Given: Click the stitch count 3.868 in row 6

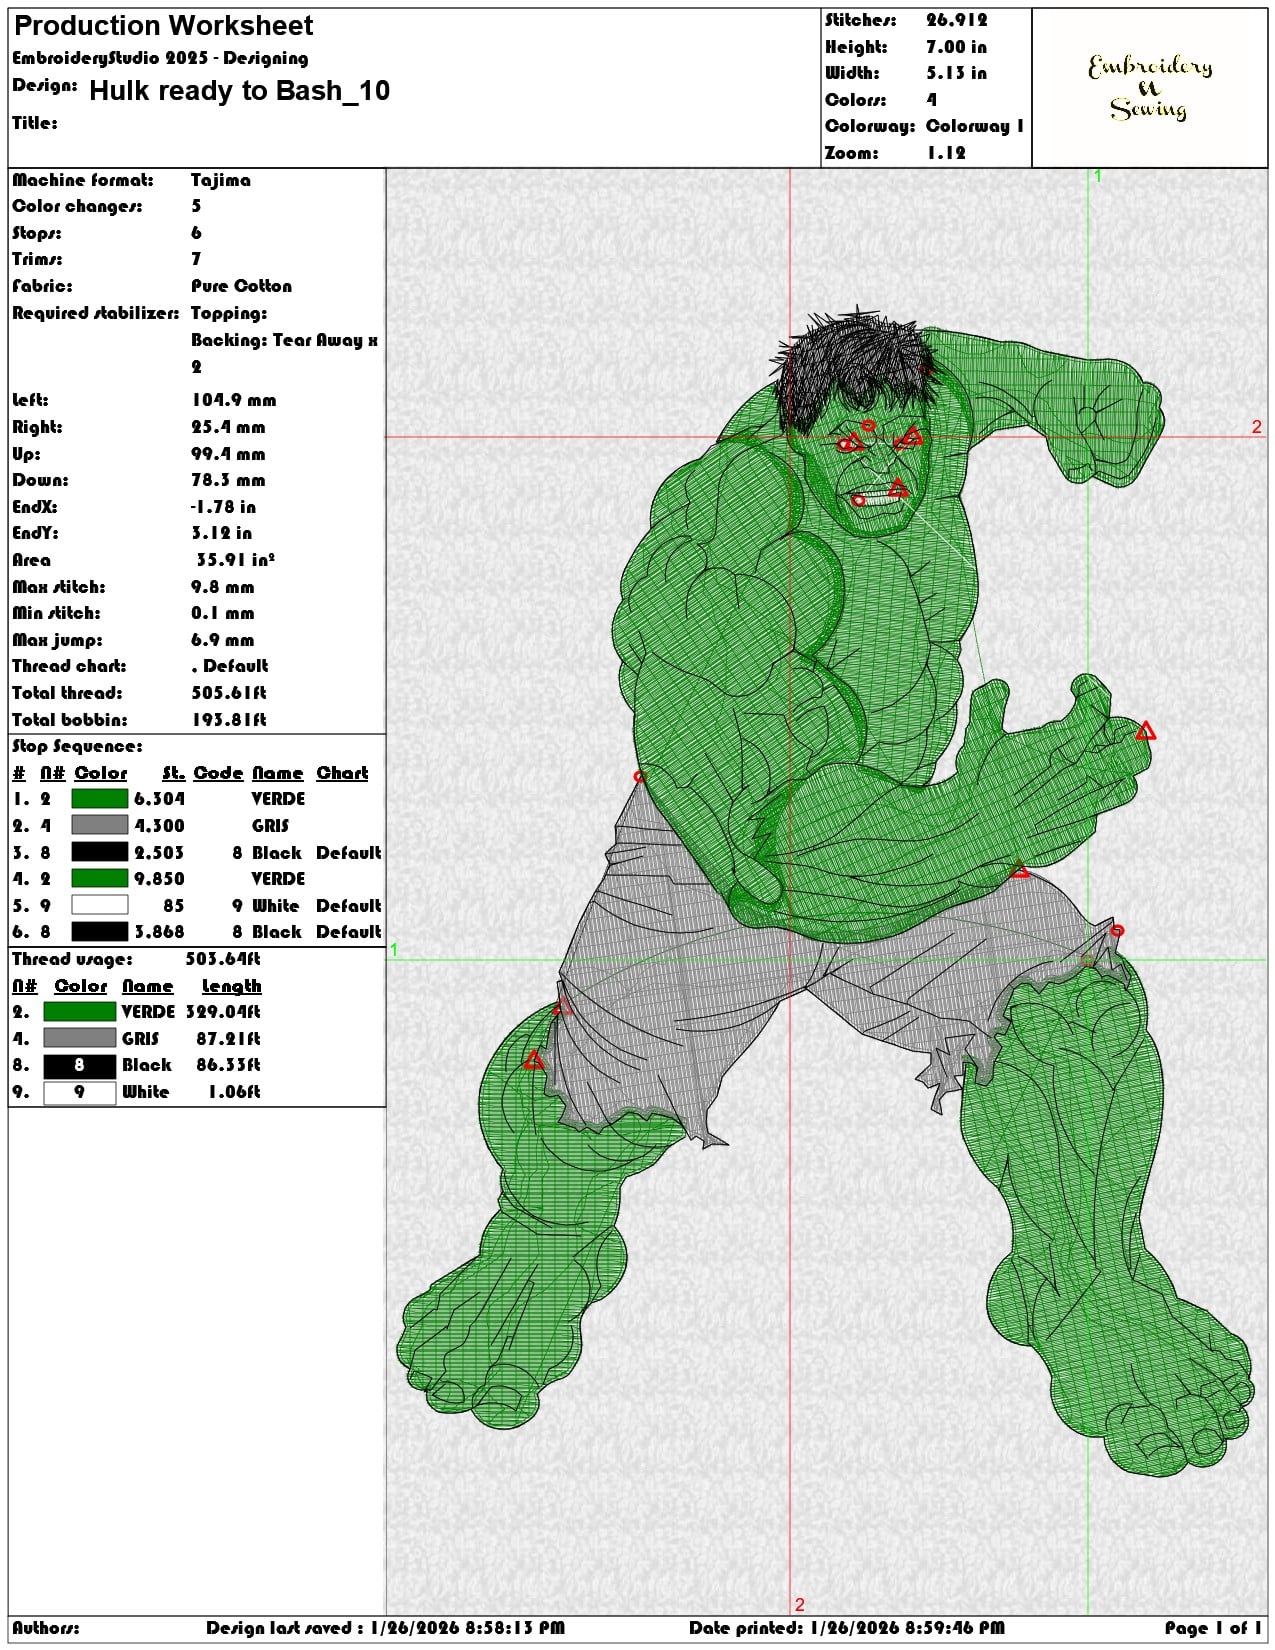Looking at the screenshot, I should pyautogui.click(x=160, y=932).
